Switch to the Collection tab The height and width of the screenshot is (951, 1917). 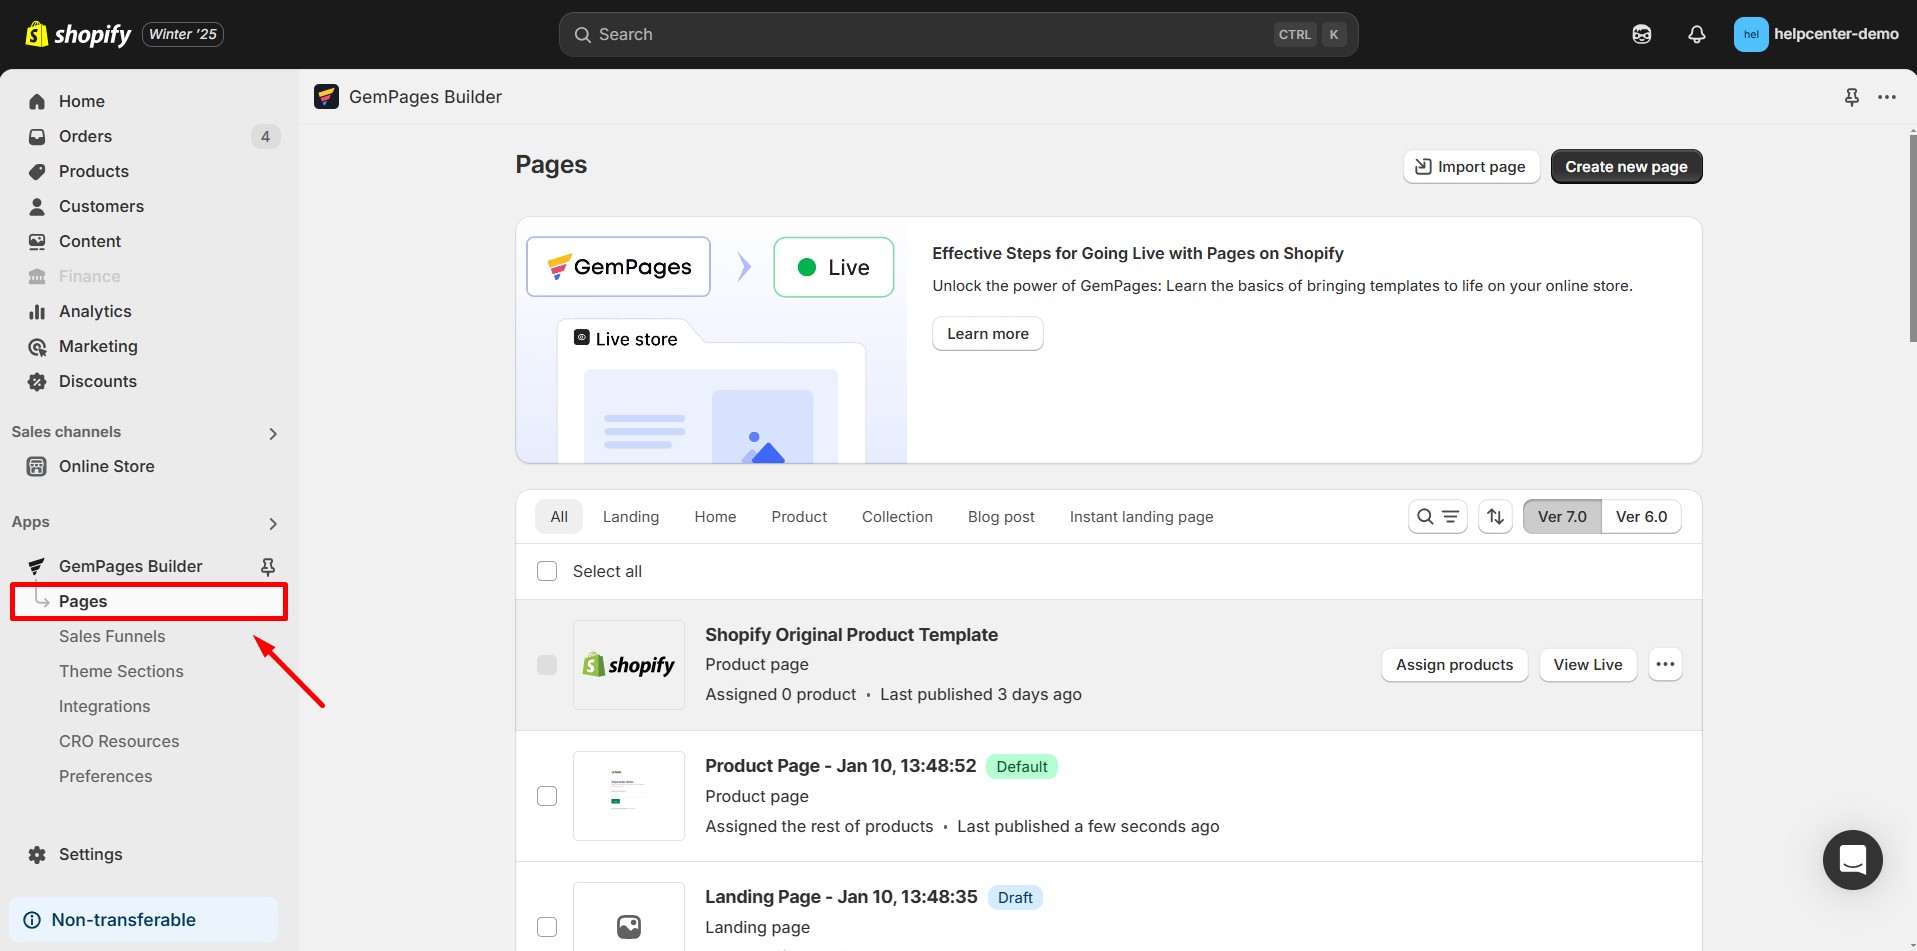897,517
